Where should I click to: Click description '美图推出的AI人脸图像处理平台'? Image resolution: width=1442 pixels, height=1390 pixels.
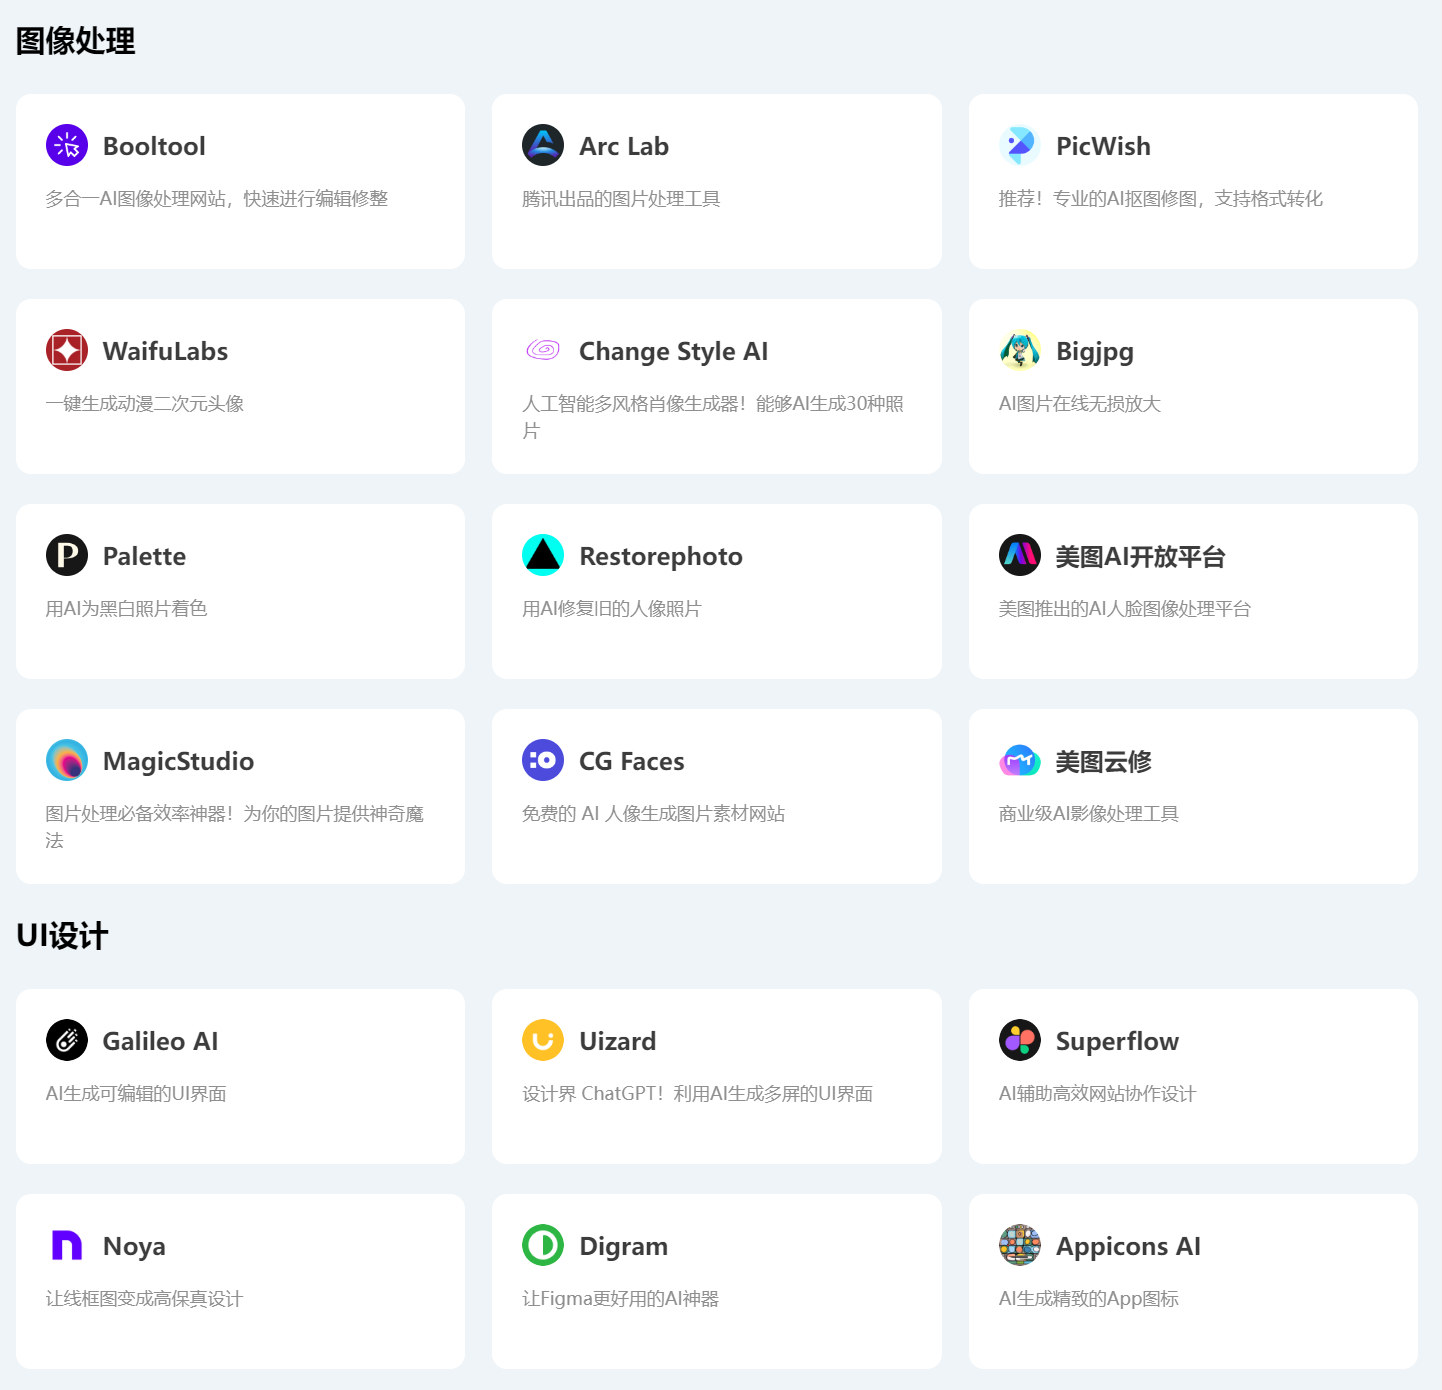click(1125, 609)
